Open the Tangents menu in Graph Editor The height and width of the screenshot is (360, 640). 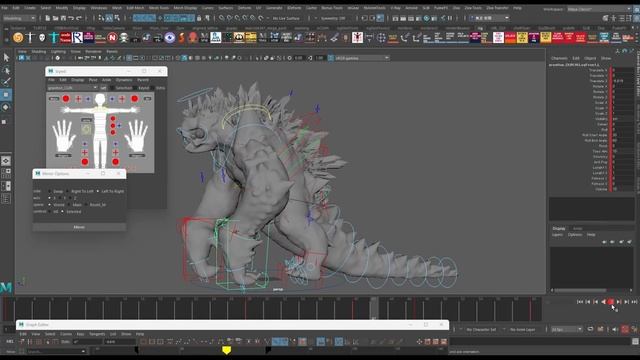click(x=97, y=334)
